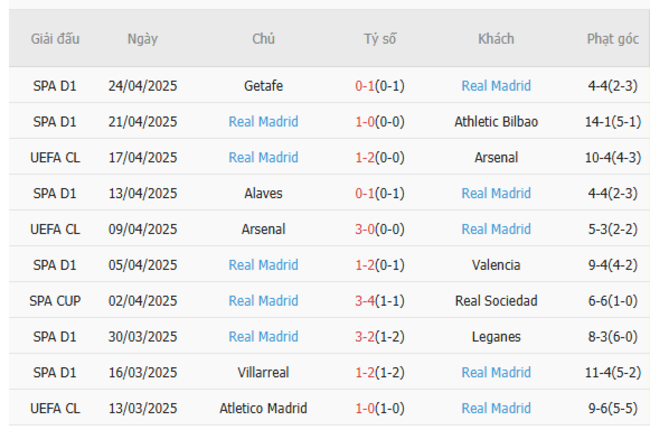Select the Giải đấu column header
The image size is (650, 430).
tap(55, 39)
